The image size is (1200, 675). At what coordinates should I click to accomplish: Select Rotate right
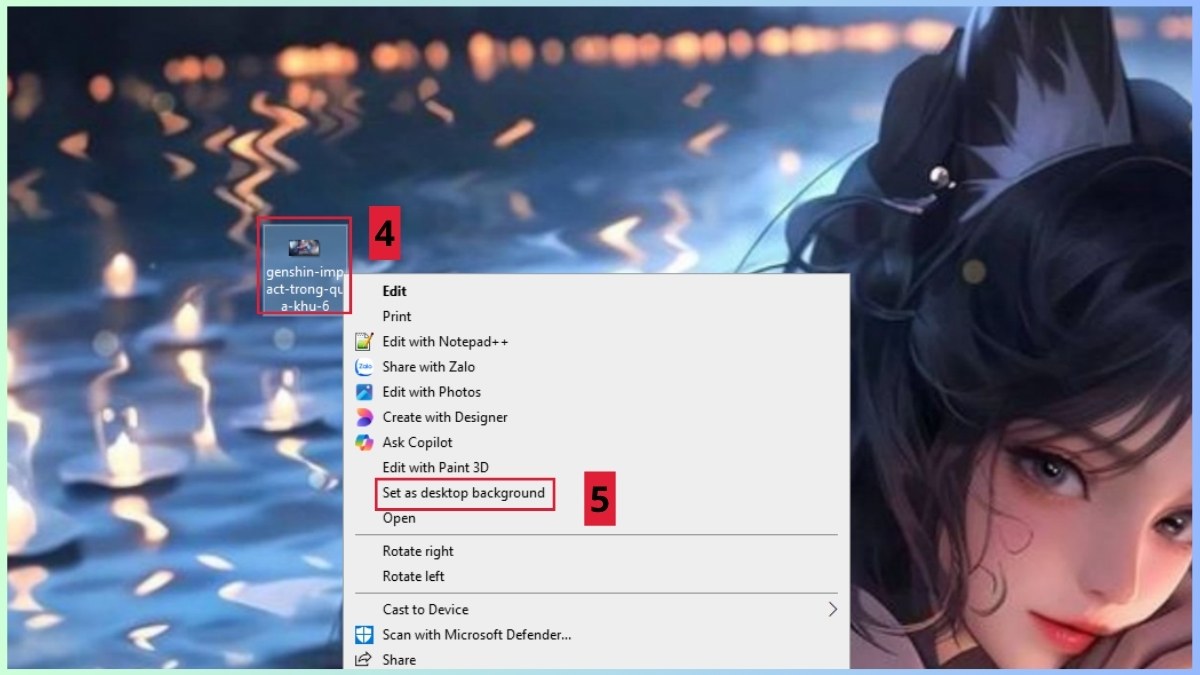pos(417,551)
